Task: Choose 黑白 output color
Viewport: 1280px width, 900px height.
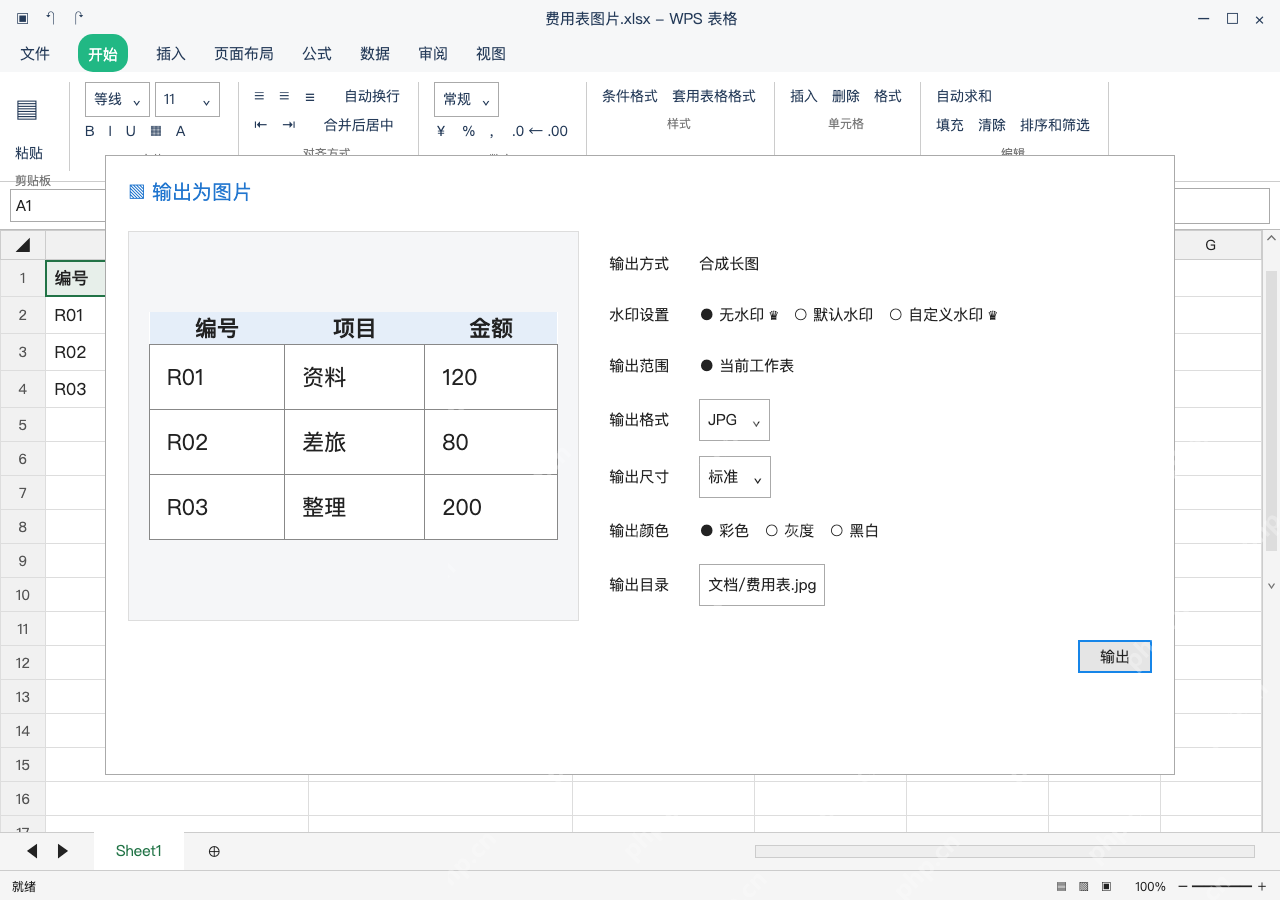Action: (855, 531)
